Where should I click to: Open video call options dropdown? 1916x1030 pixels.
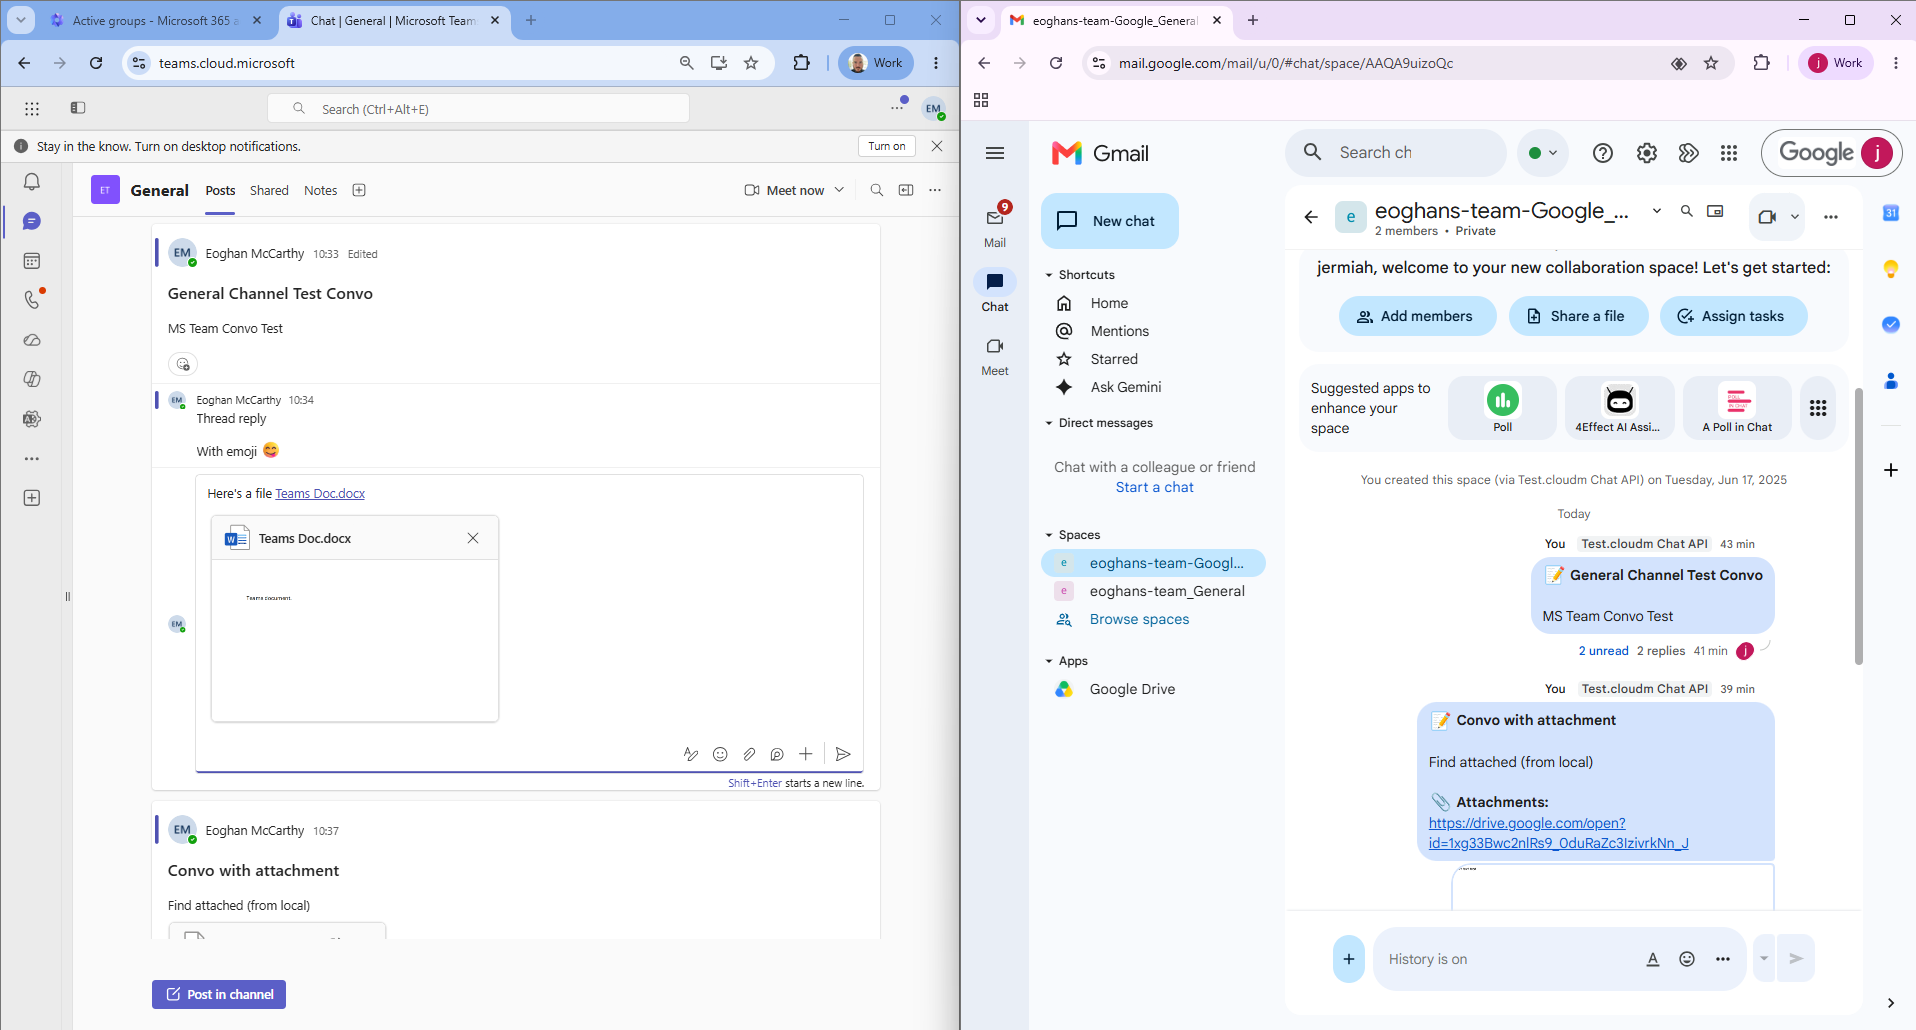tap(1795, 217)
